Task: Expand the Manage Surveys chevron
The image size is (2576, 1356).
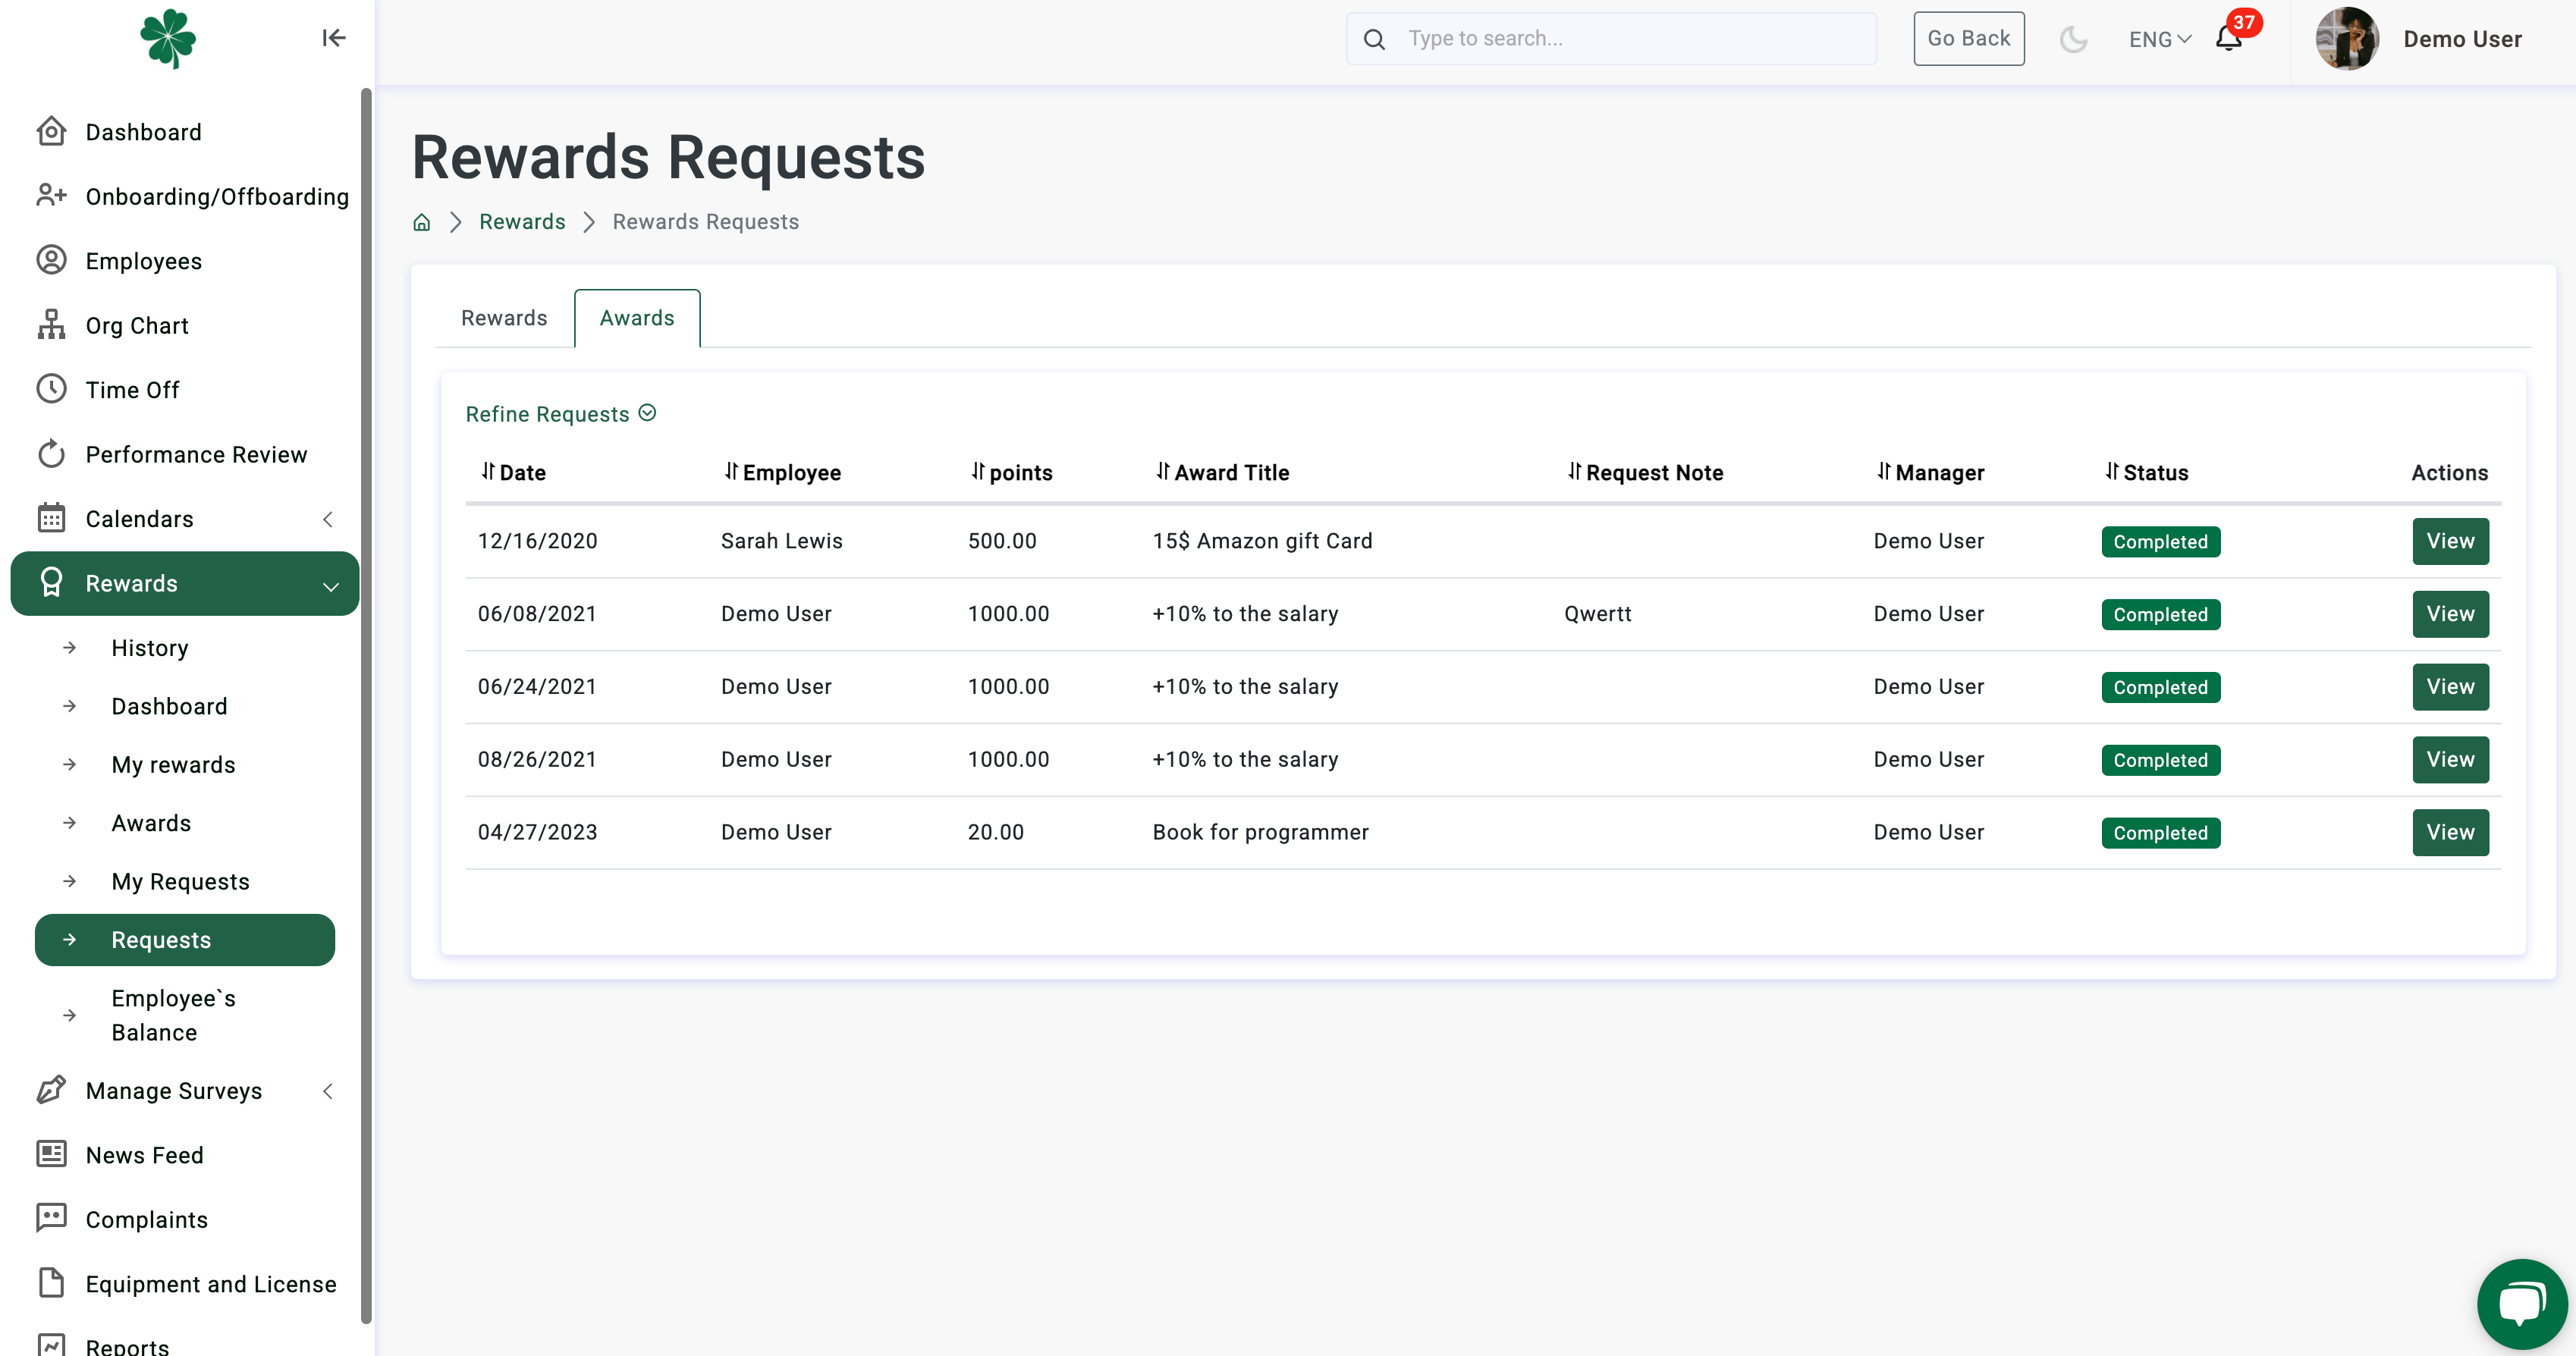Action: pos(328,1091)
